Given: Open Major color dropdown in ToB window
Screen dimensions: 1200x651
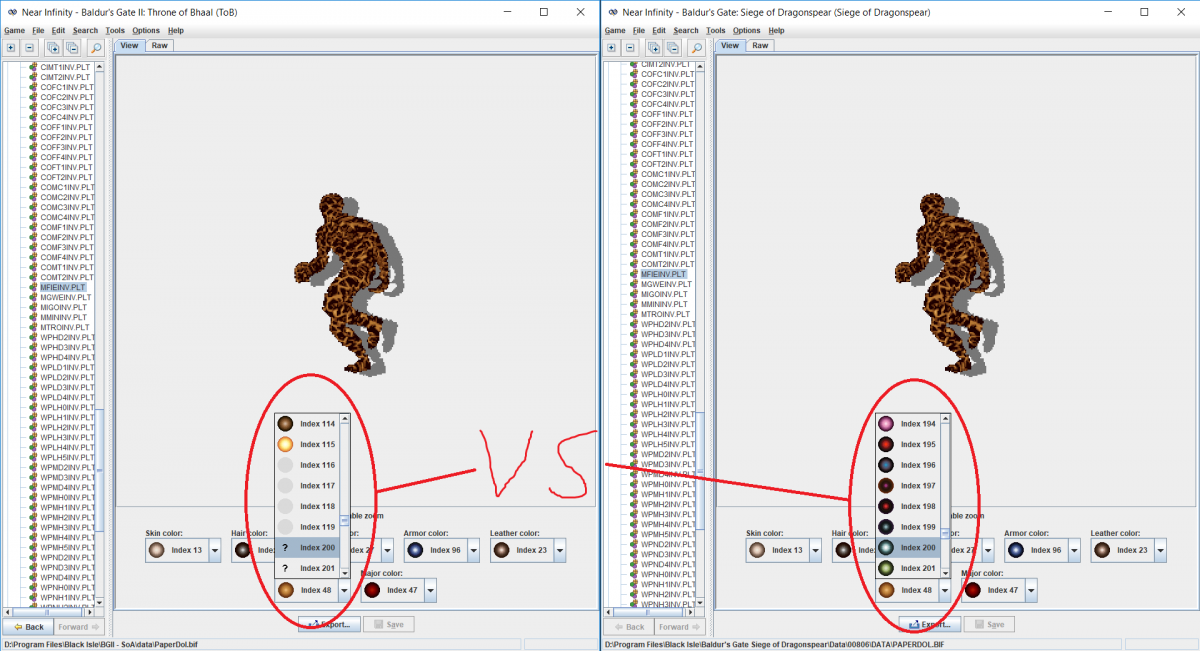Looking at the screenshot, I should point(430,590).
